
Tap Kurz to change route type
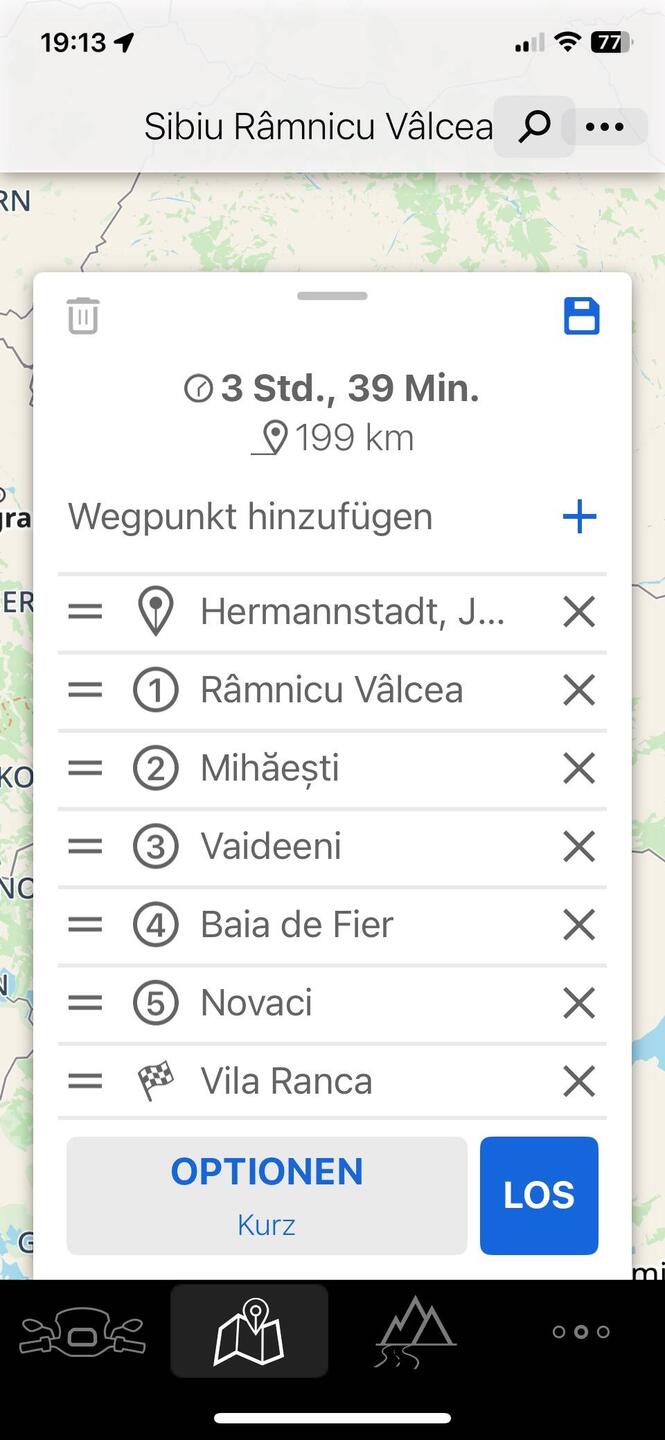266,1224
